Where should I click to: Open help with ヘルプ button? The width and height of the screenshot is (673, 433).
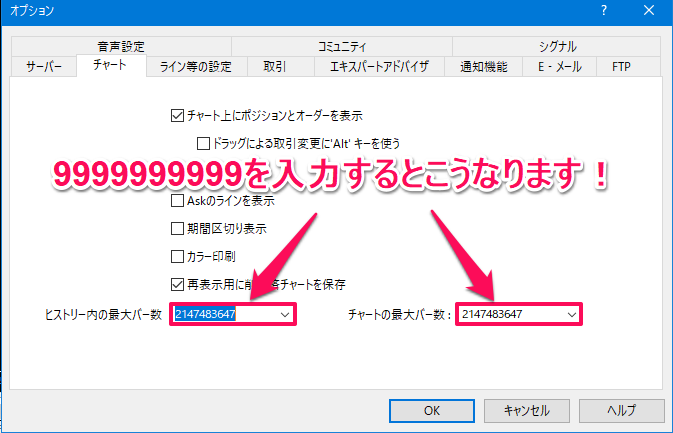[x=621, y=411]
